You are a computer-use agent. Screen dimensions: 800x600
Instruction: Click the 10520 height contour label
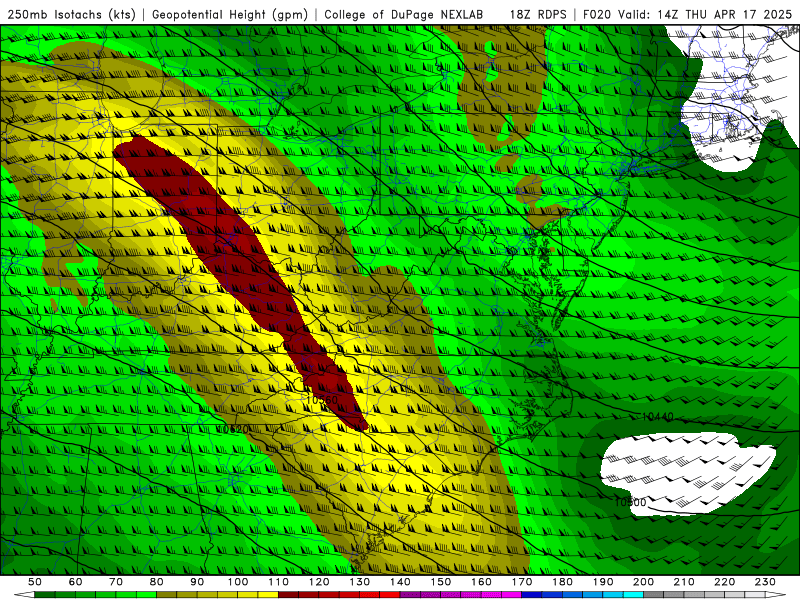232,429
